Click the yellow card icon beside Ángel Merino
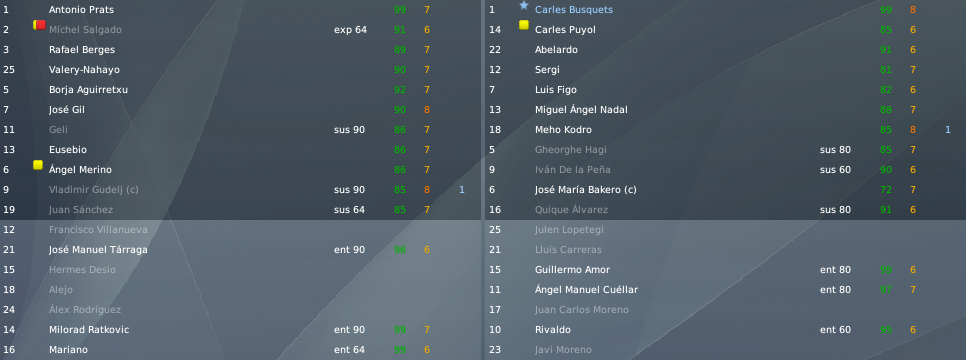The height and width of the screenshot is (360, 967). (x=38, y=165)
